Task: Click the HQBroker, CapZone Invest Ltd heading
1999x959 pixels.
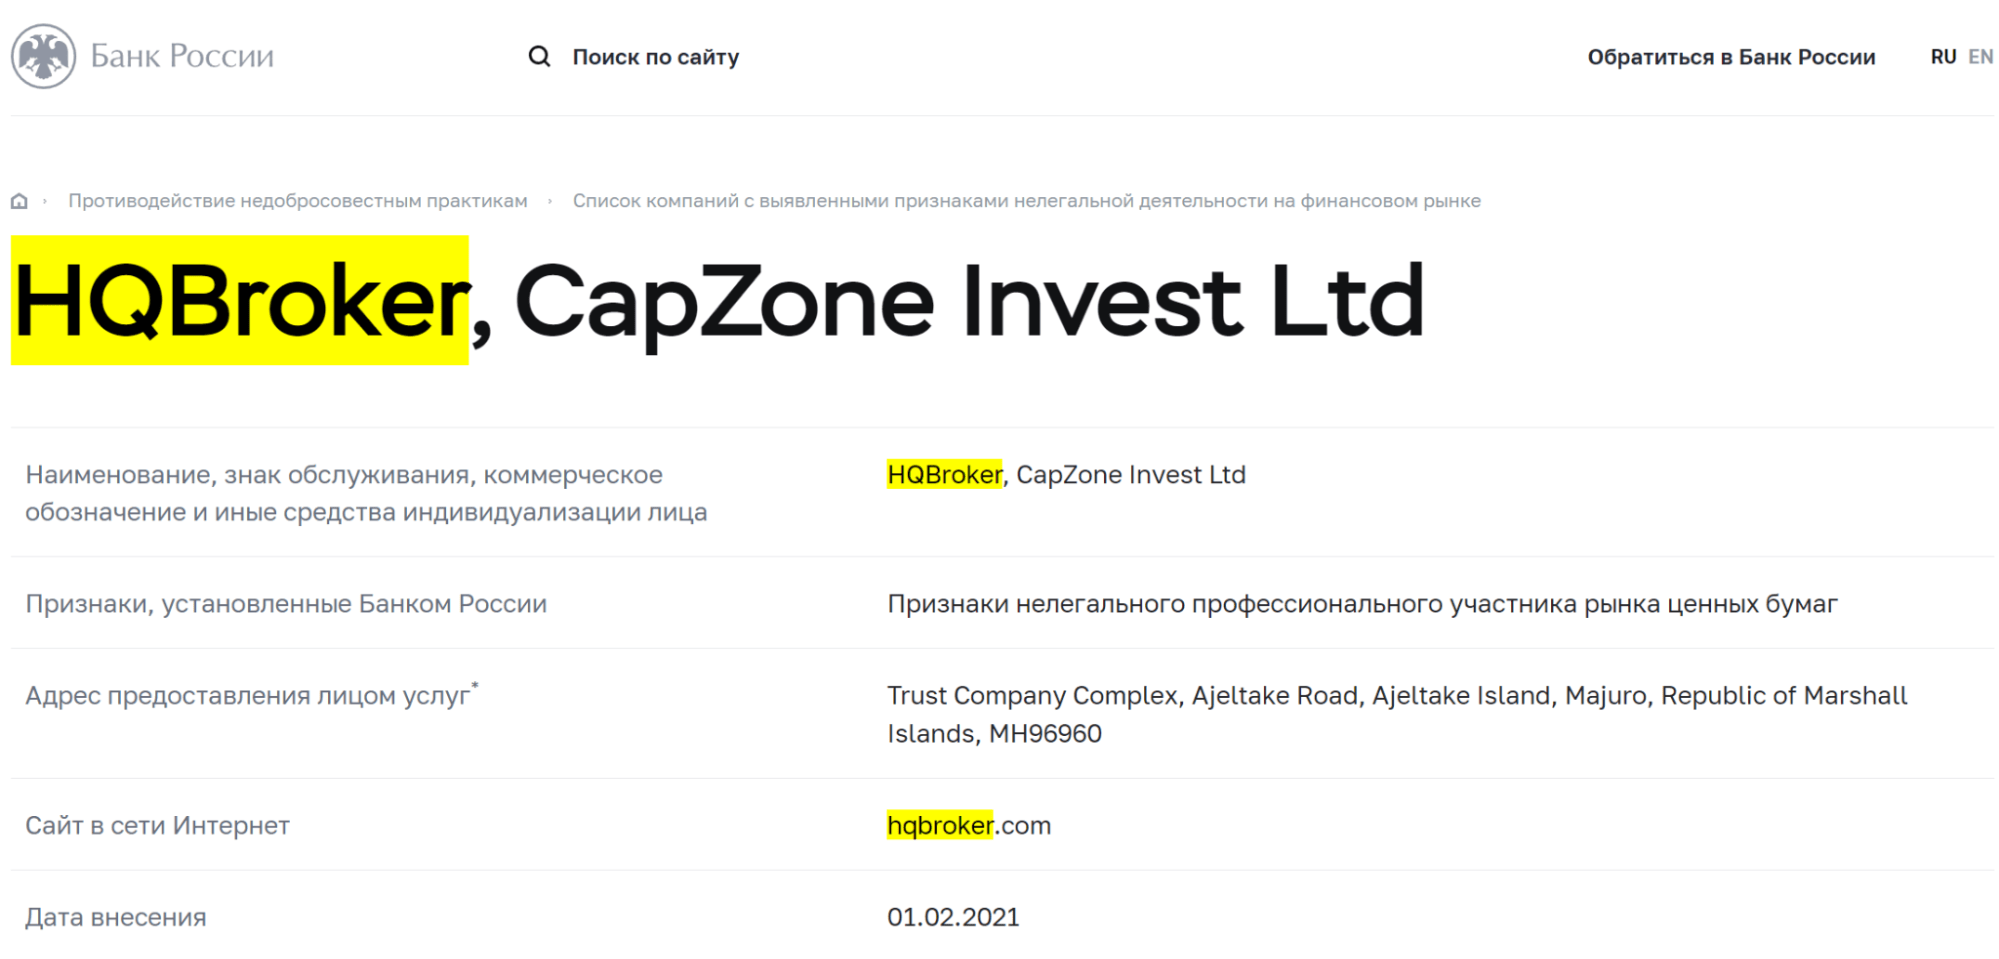Action: tap(718, 301)
